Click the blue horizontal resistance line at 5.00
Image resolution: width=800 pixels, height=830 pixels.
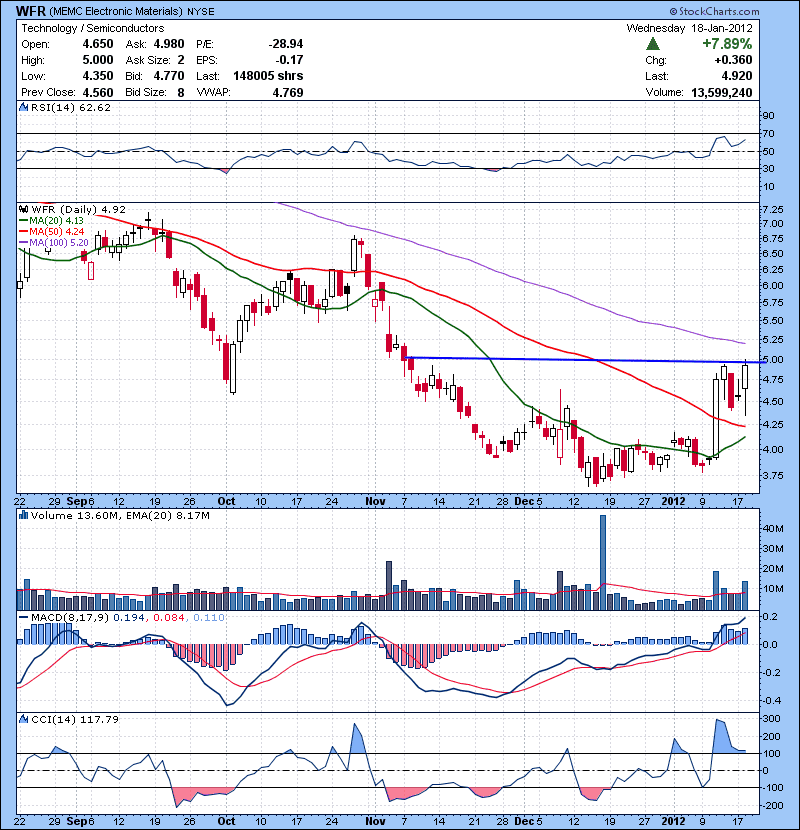[585, 360]
